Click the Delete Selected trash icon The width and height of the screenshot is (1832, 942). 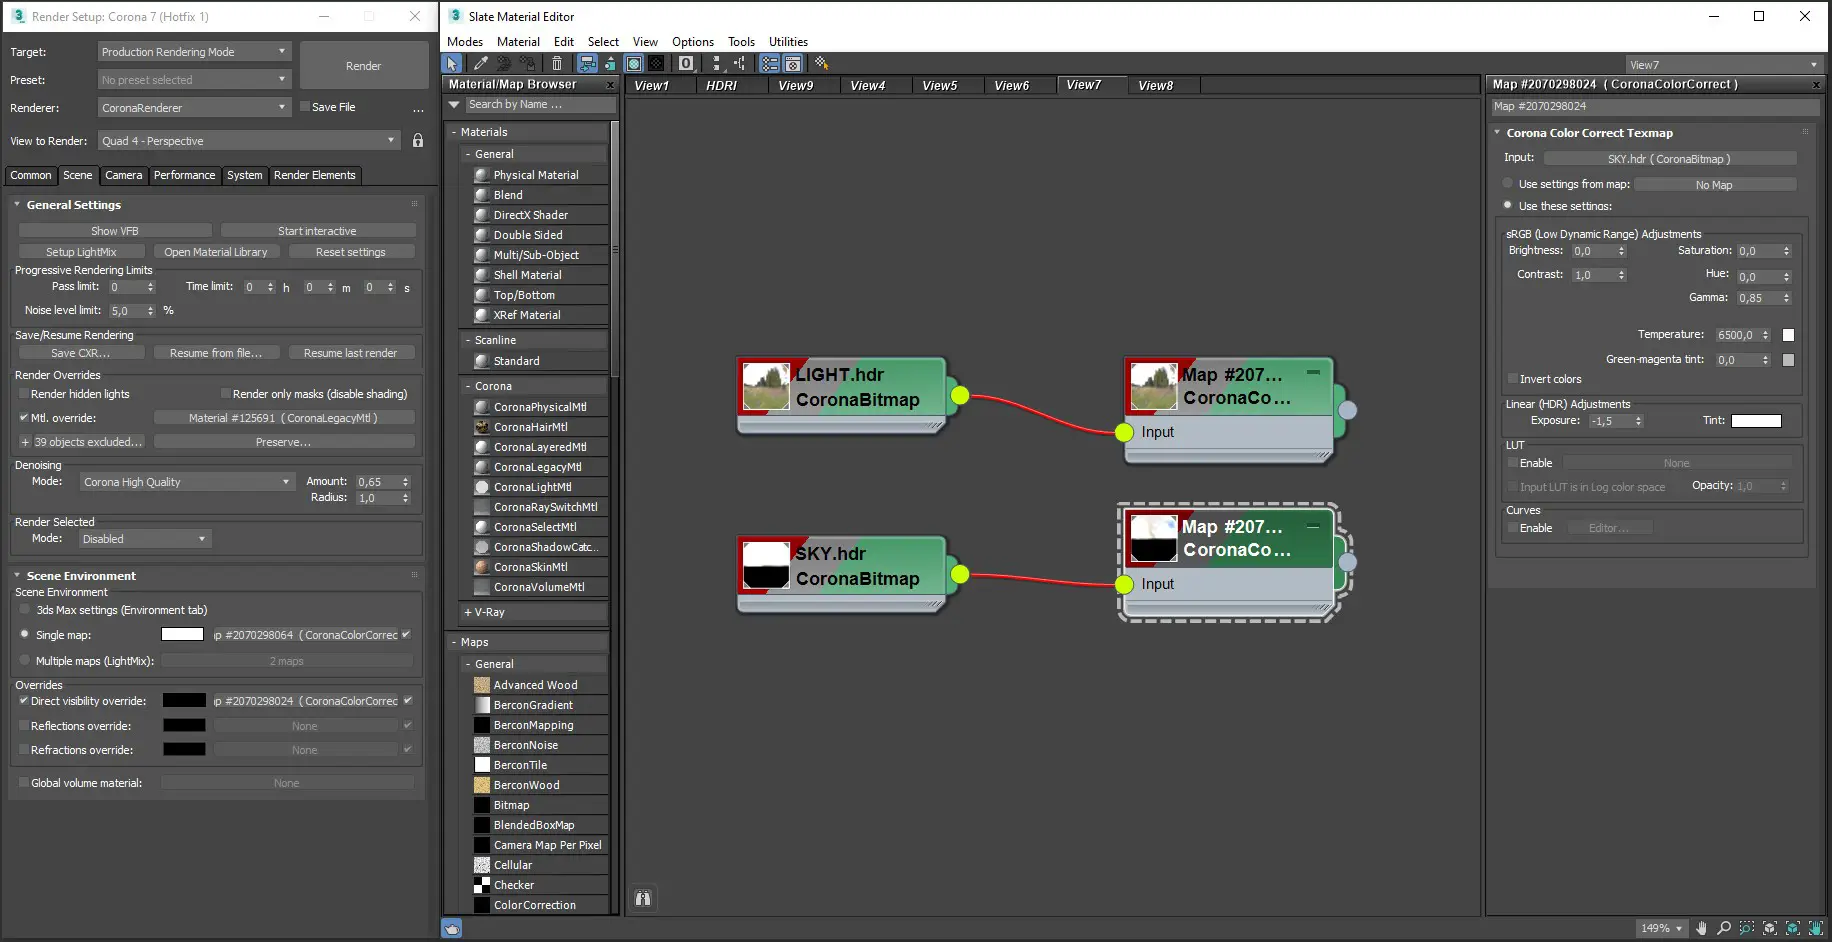pyautogui.click(x=557, y=63)
